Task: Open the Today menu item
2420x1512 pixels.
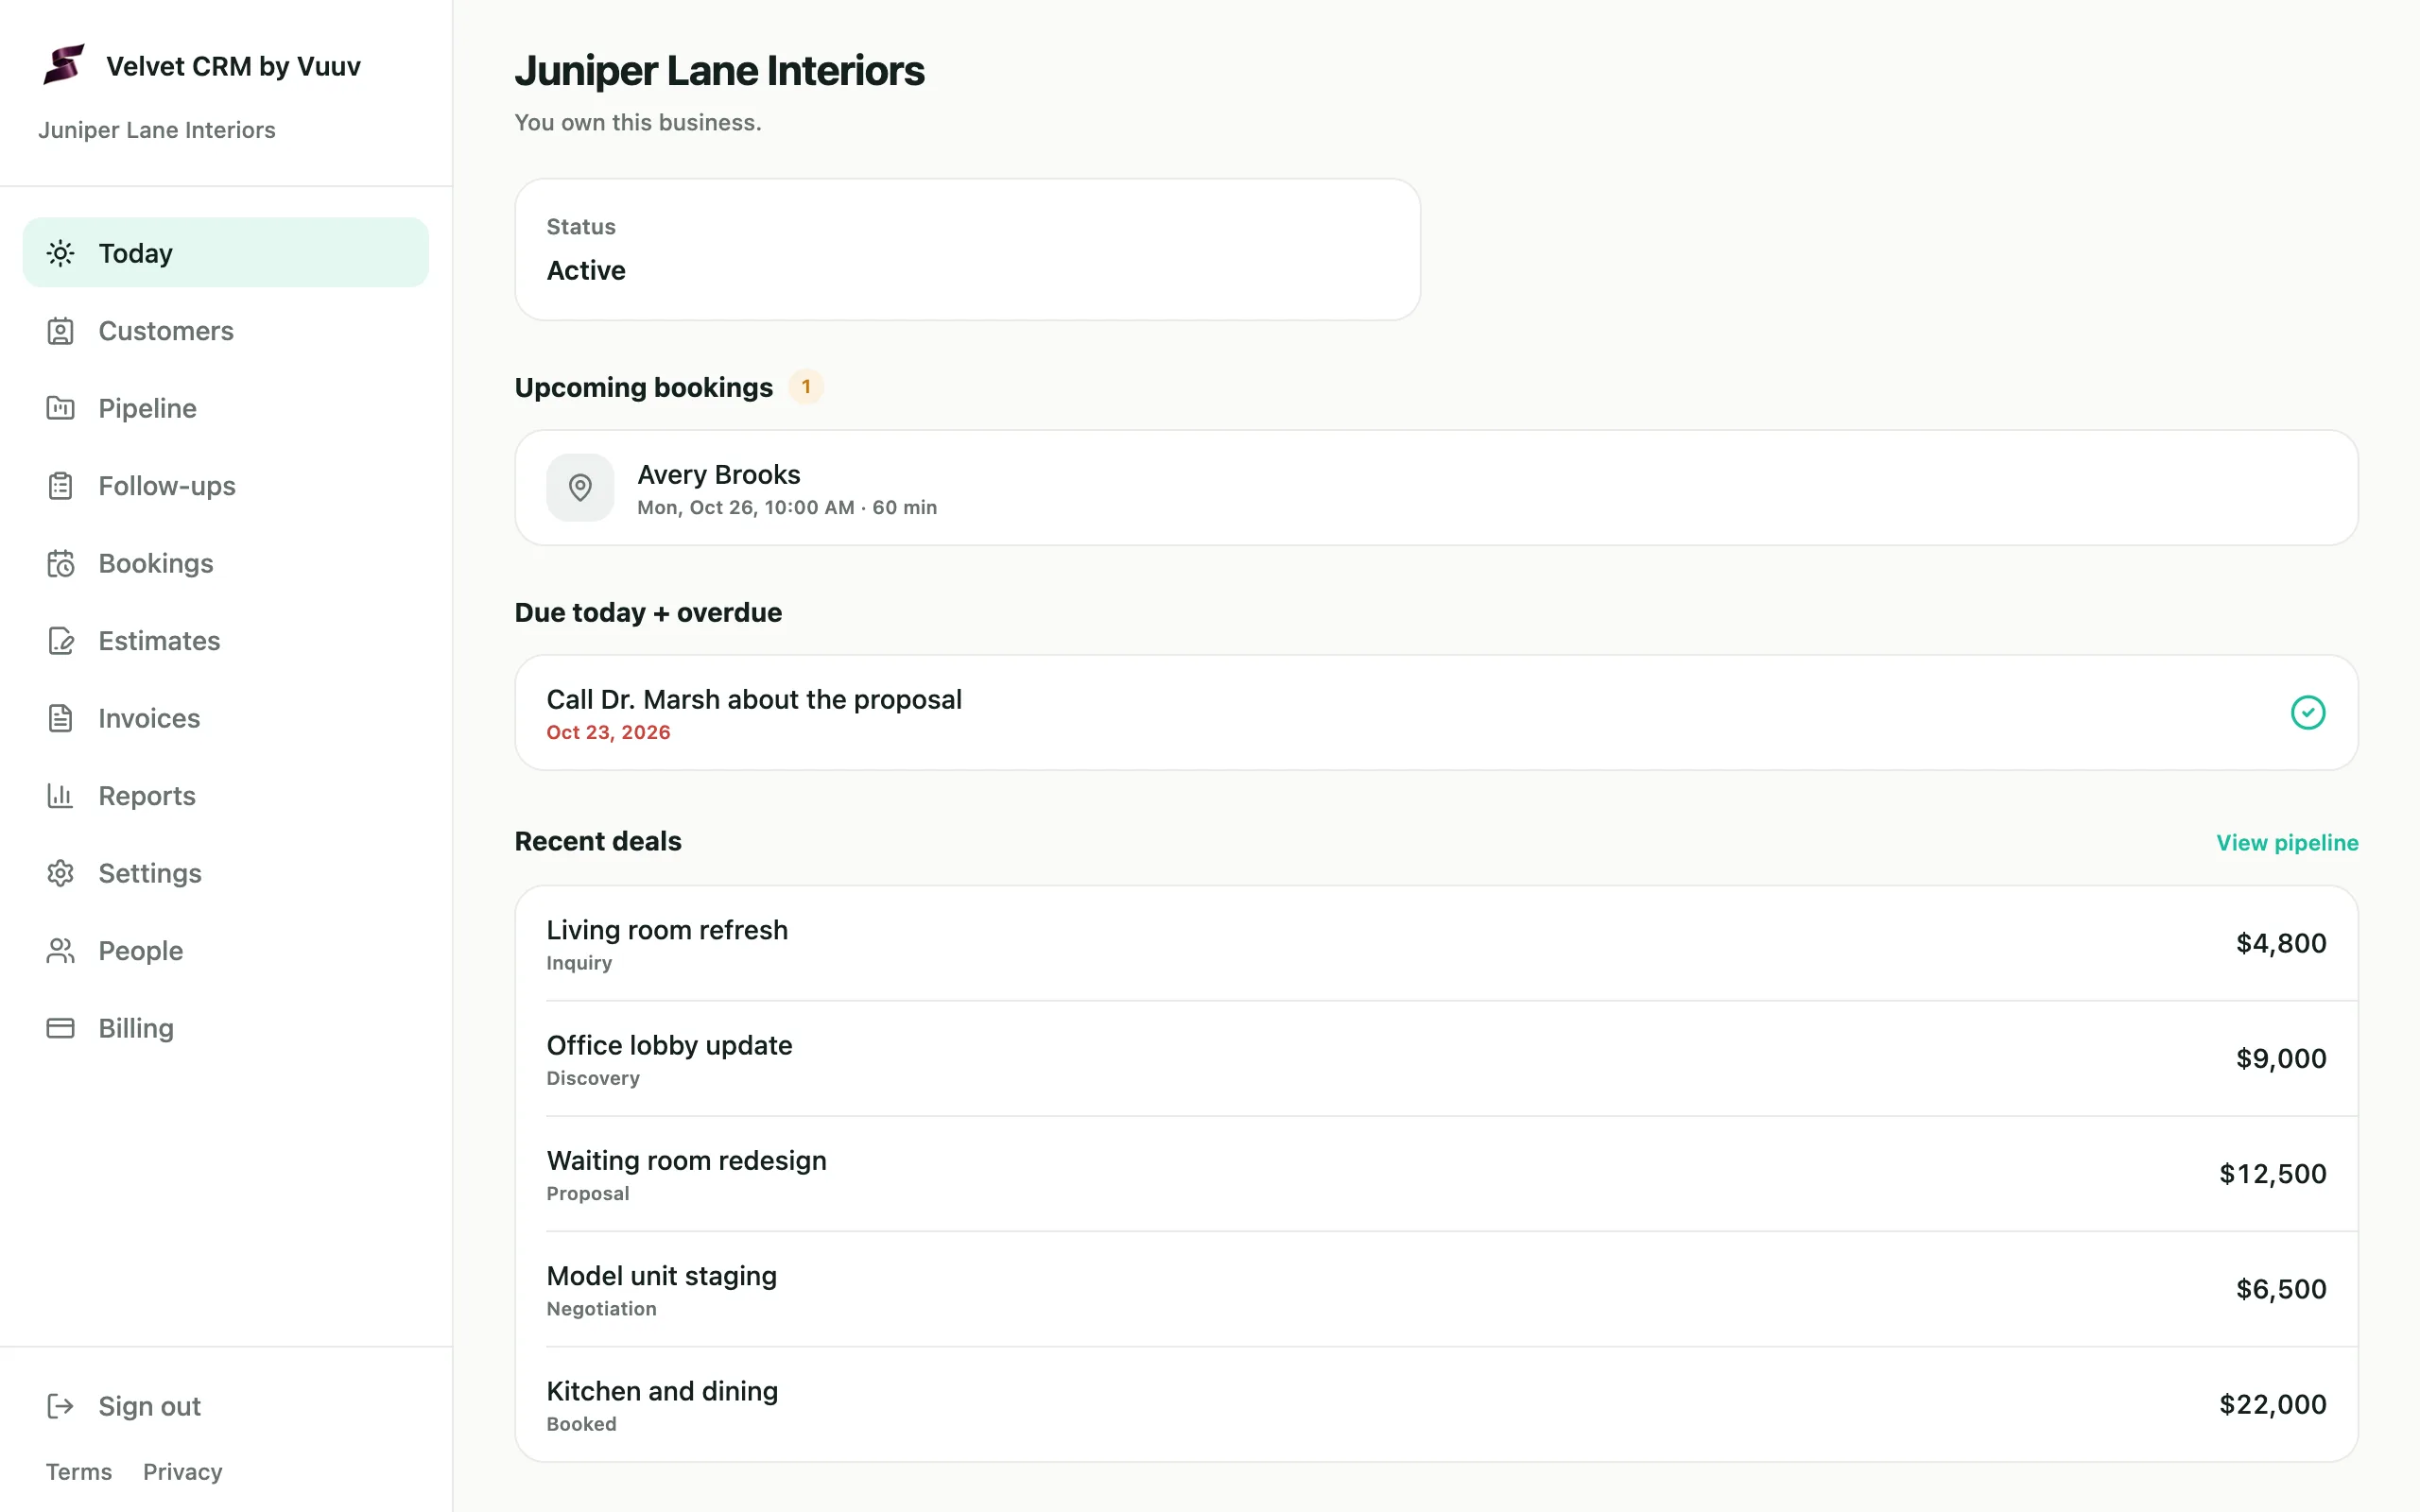Action: [x=226, y=253]
